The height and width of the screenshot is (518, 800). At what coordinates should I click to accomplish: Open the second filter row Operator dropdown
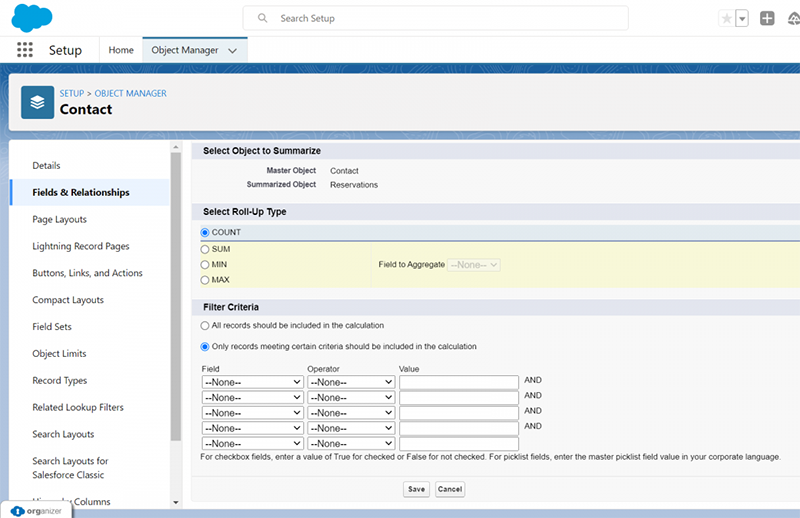tap(351, 398)
